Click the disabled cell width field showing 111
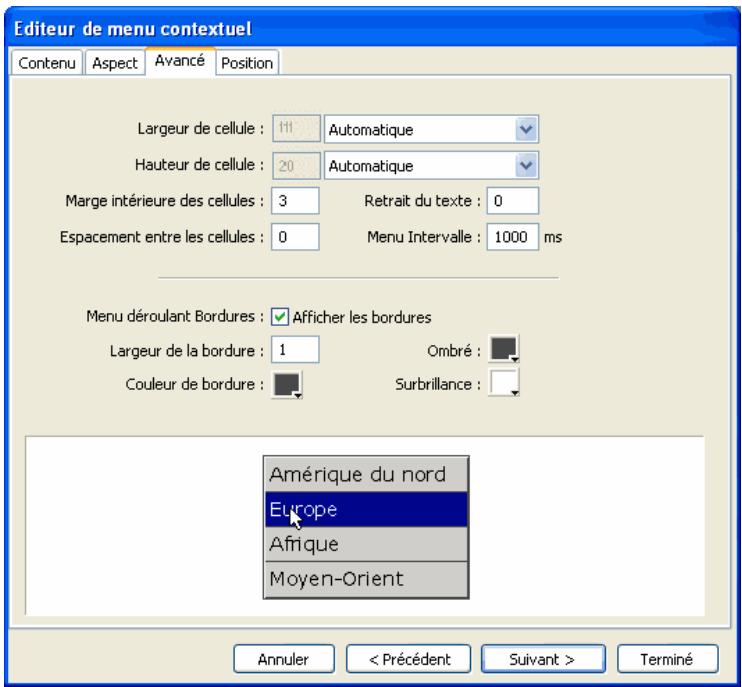This screenshot has height=687, width=742. tap(296, 128)
